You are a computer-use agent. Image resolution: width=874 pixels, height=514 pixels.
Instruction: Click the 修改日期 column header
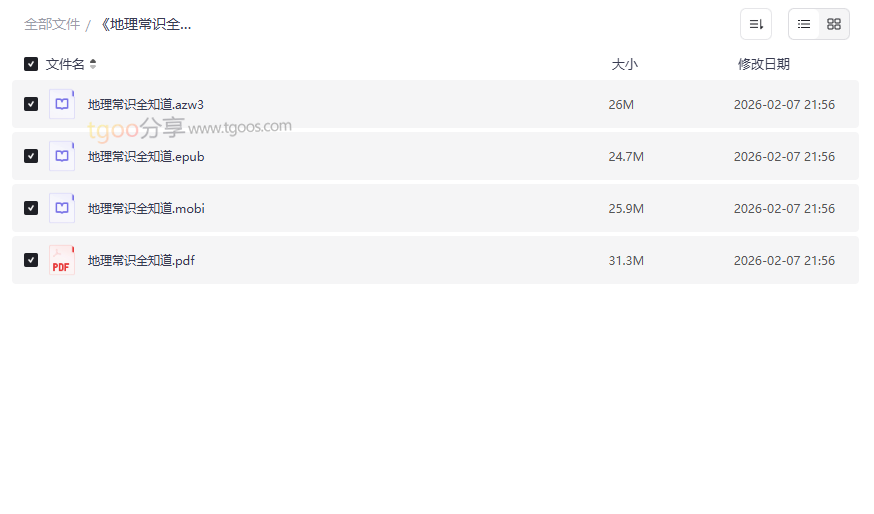(x=763, y=64)
